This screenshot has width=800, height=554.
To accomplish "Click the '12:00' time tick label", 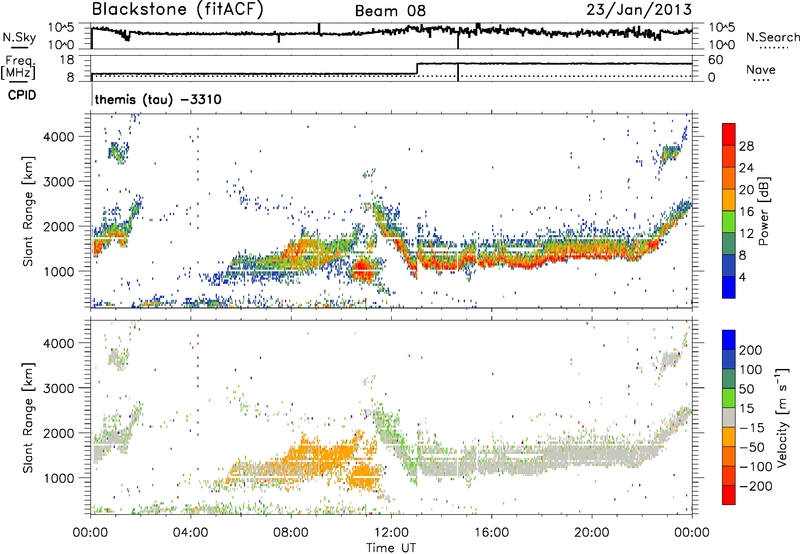I will click(391, 533).
